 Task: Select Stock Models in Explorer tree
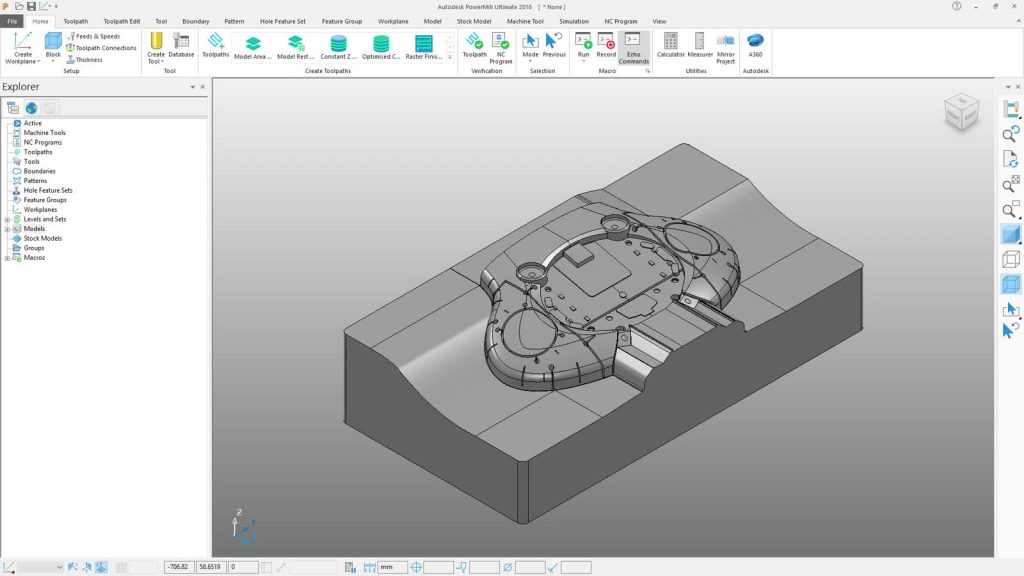pos(43,238)
